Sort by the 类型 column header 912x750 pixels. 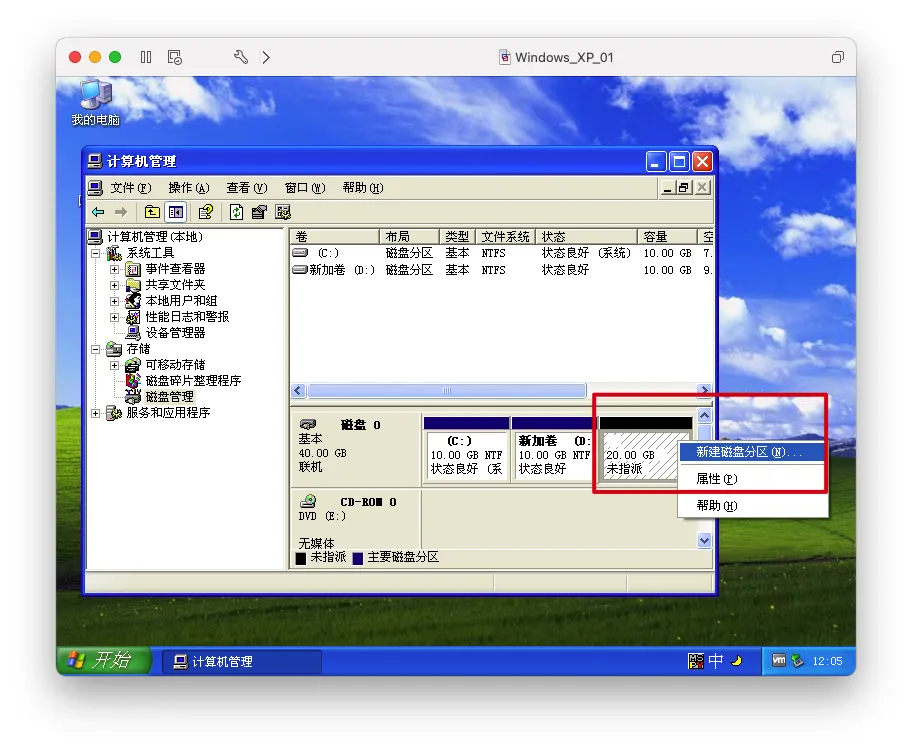pyautogui.click(x=458, y=237)
